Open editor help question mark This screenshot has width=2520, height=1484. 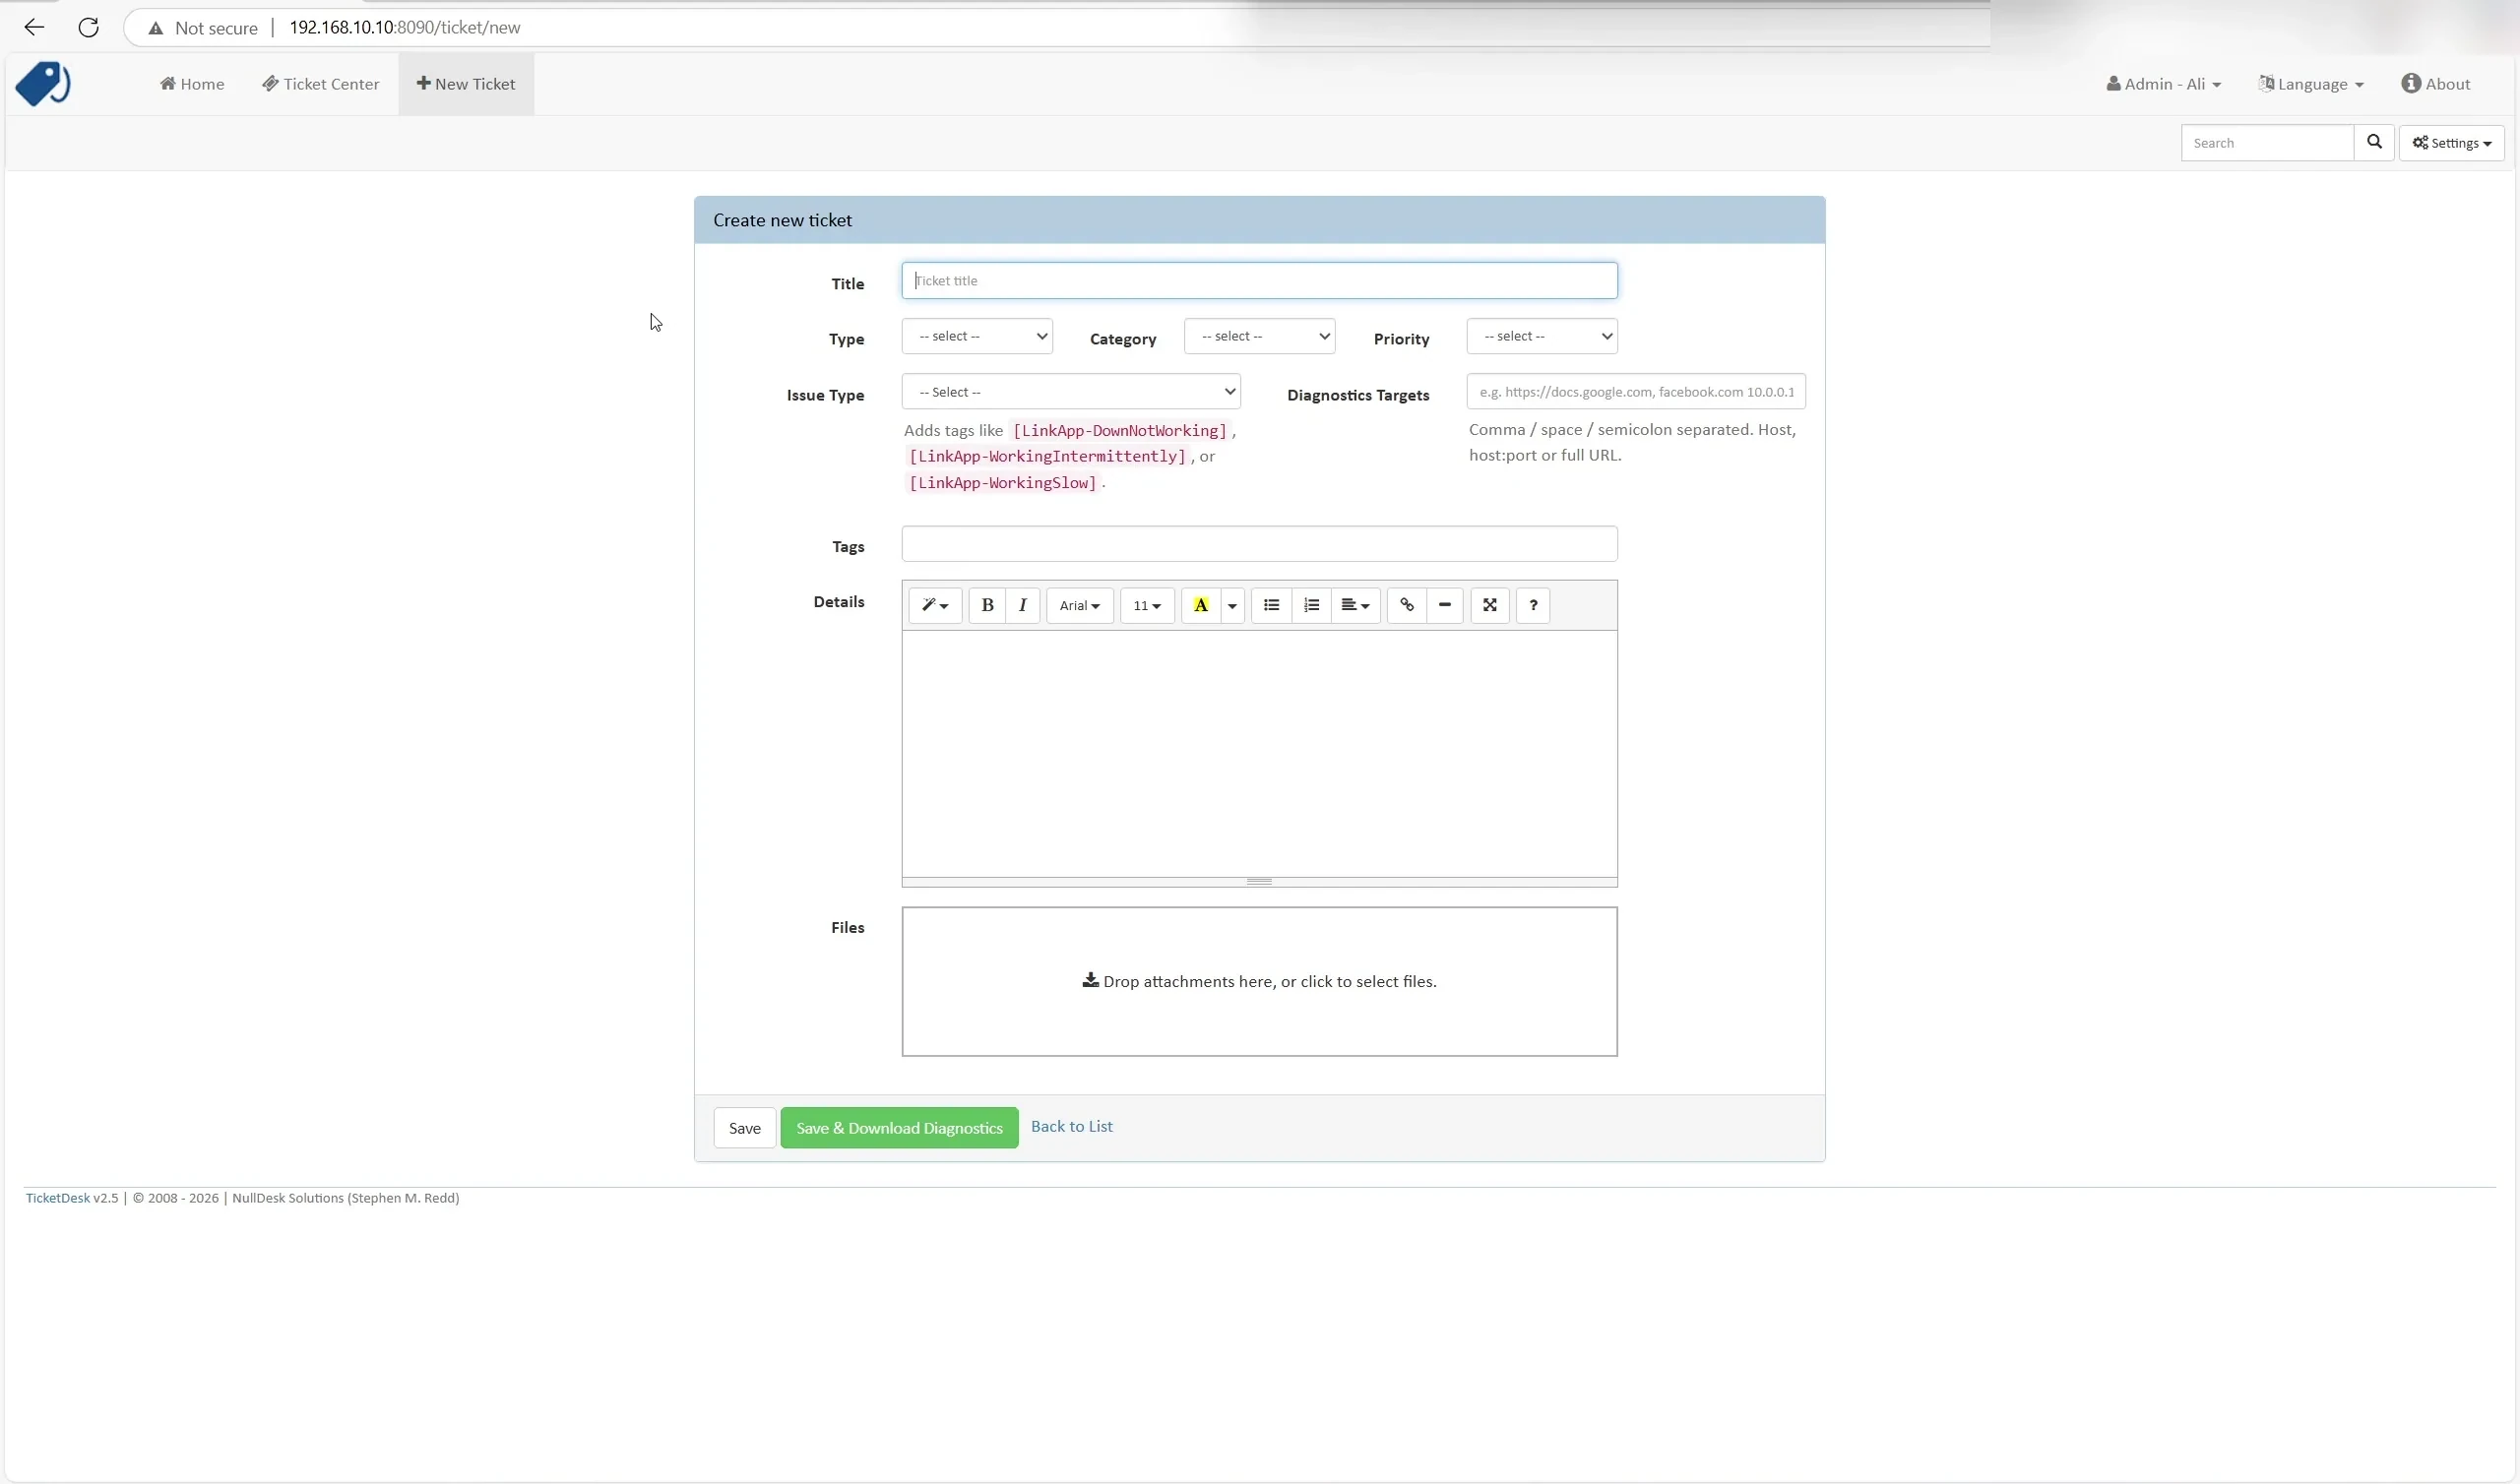coord(1533,606)
